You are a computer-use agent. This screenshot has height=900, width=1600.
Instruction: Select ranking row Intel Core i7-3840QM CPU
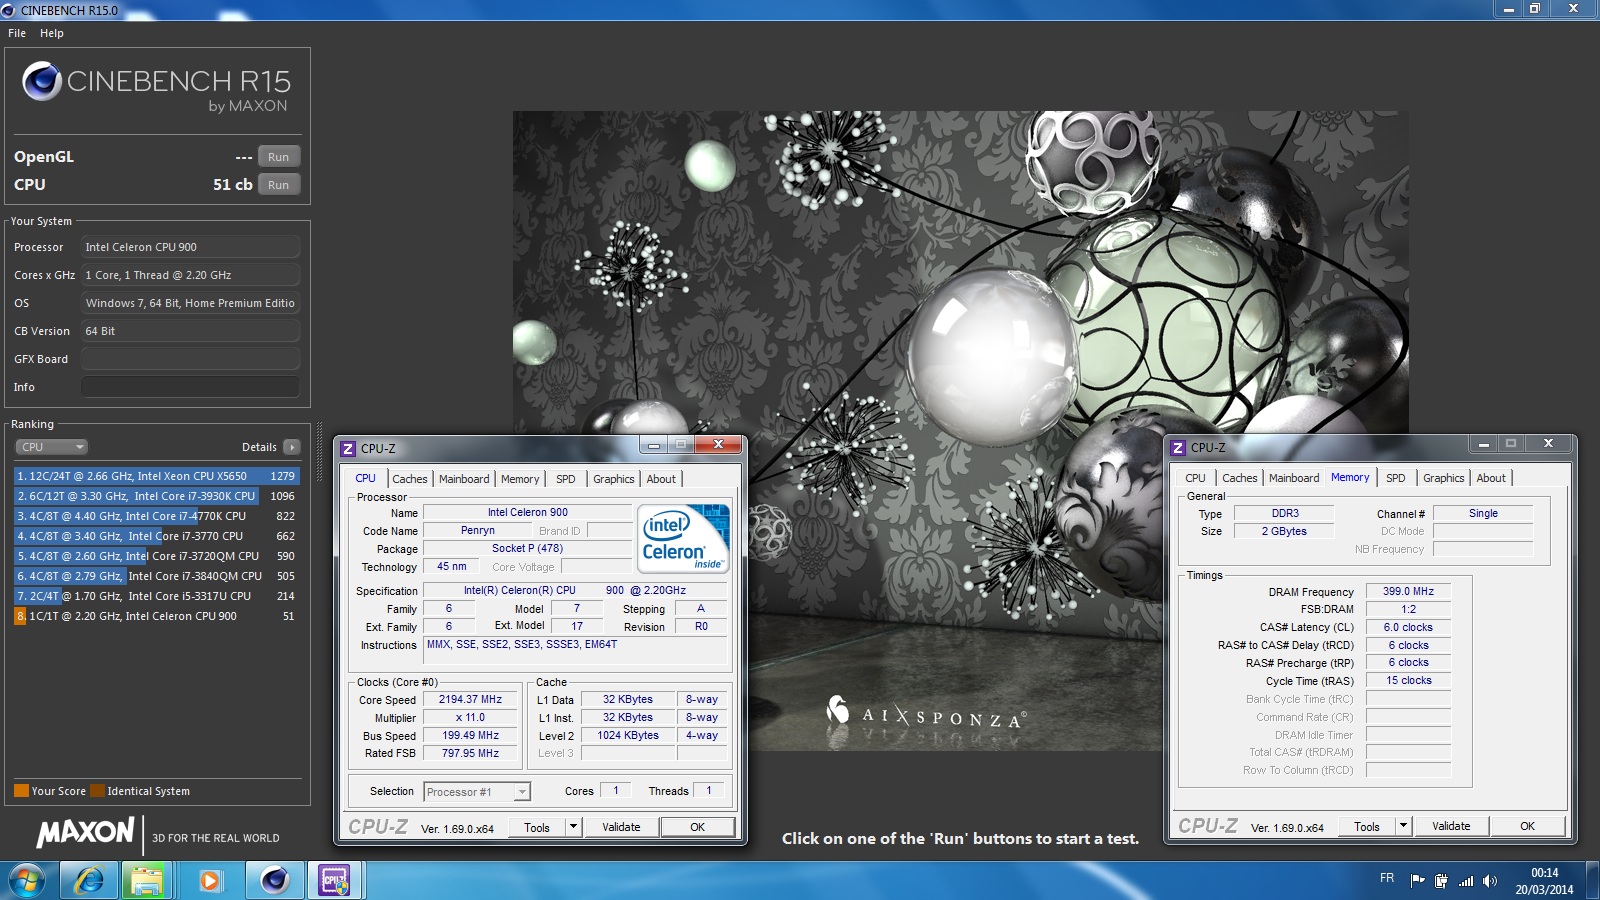156,576
